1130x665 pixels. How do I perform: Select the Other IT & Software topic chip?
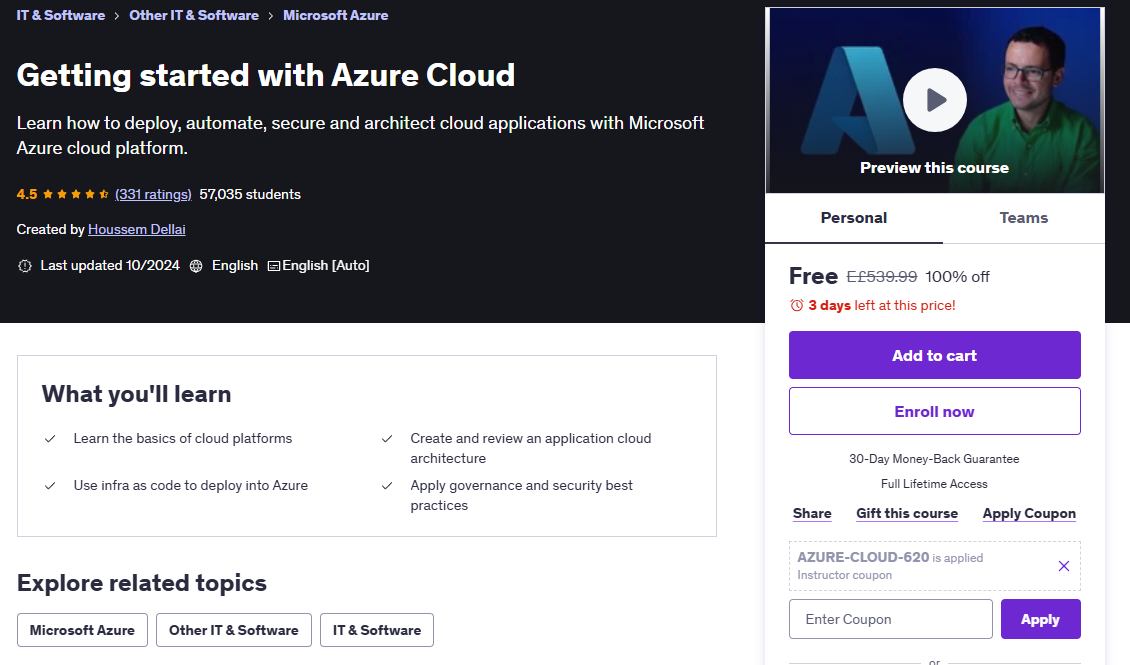pyautogui.click(x=233, y=630)
